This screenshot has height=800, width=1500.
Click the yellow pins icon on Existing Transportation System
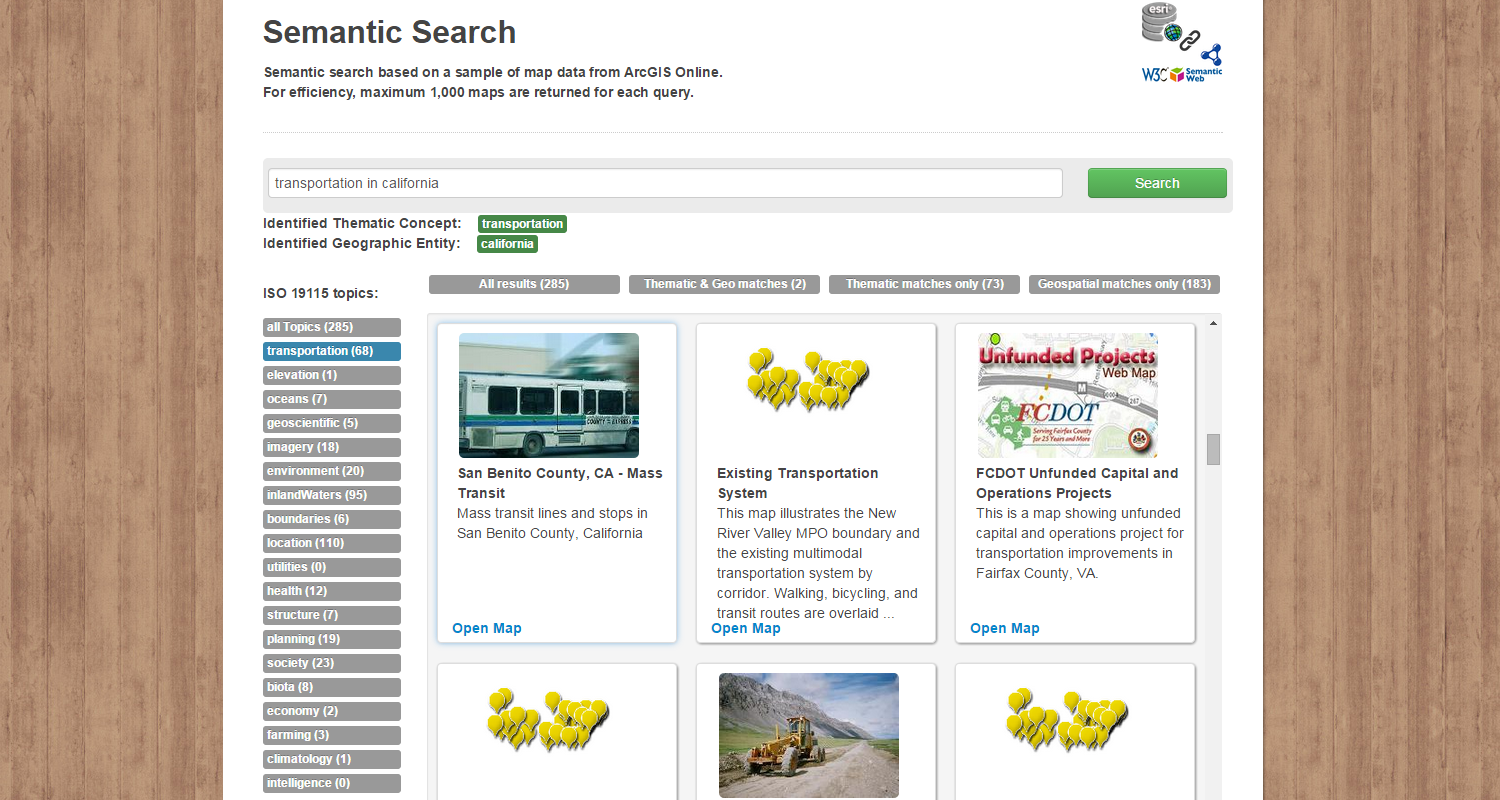(x=808, y=380)
